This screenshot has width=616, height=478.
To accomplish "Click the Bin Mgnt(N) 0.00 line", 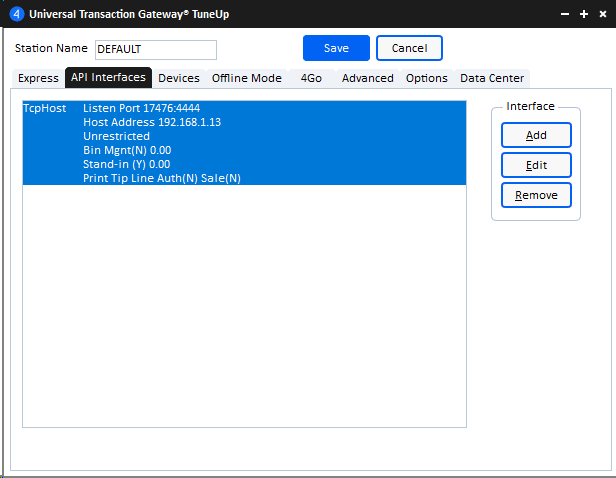I will 127,150.
